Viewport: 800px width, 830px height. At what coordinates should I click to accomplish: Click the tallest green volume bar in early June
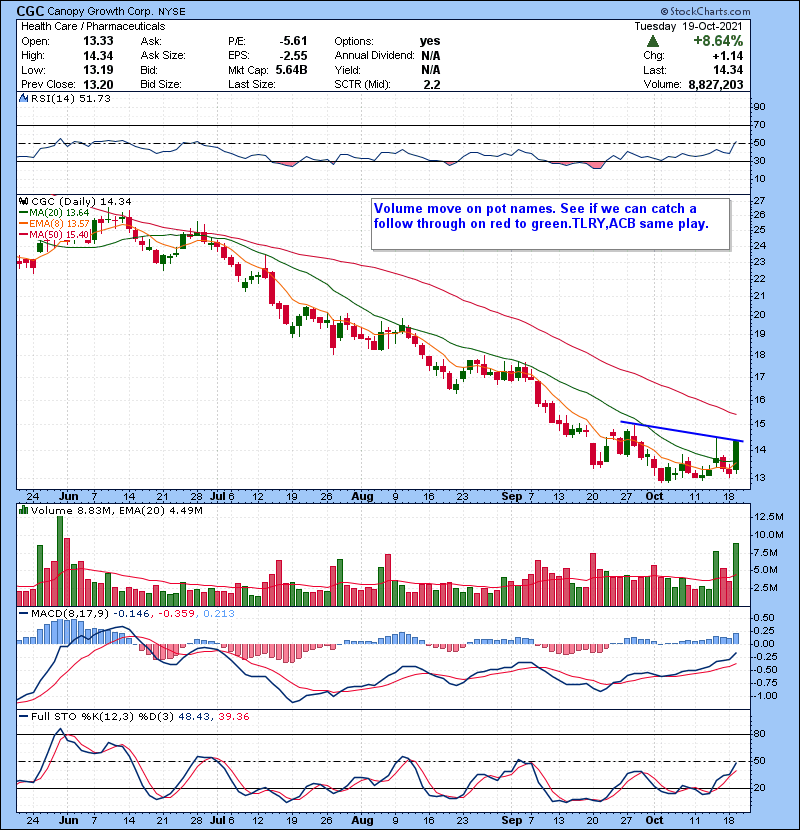tap(60, 561)
